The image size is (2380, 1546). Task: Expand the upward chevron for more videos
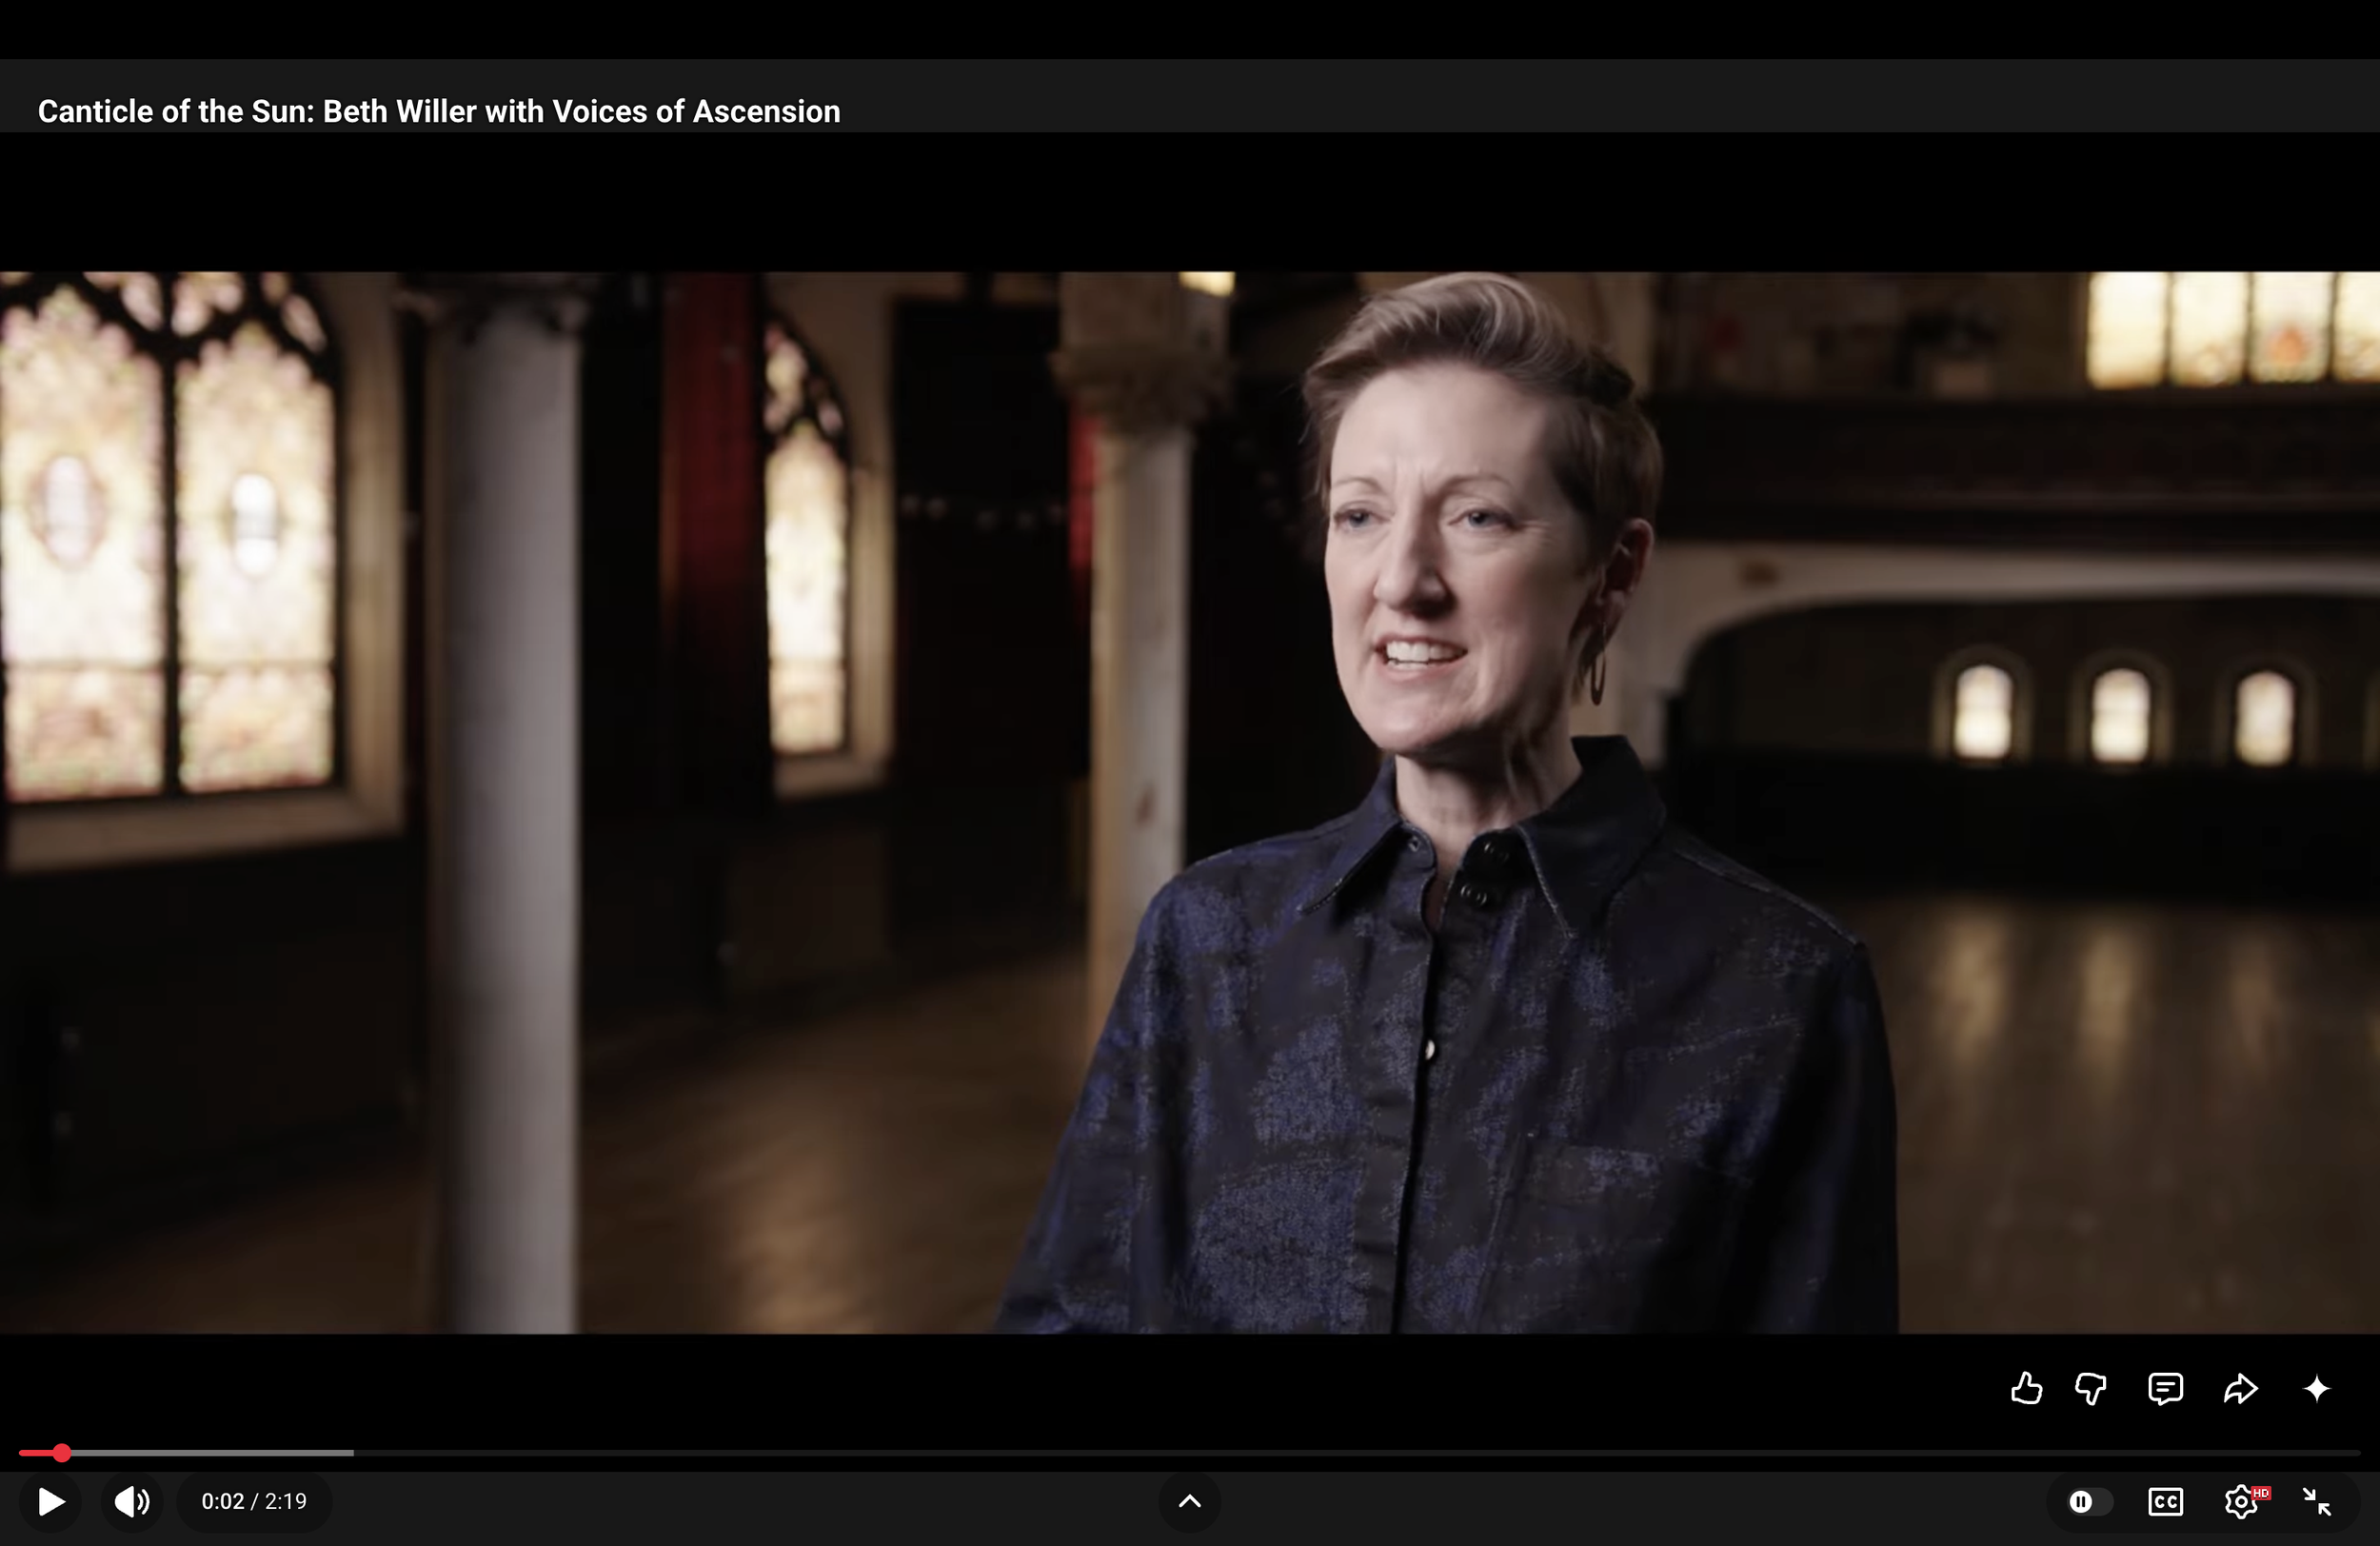(x=1189, y=1501)
